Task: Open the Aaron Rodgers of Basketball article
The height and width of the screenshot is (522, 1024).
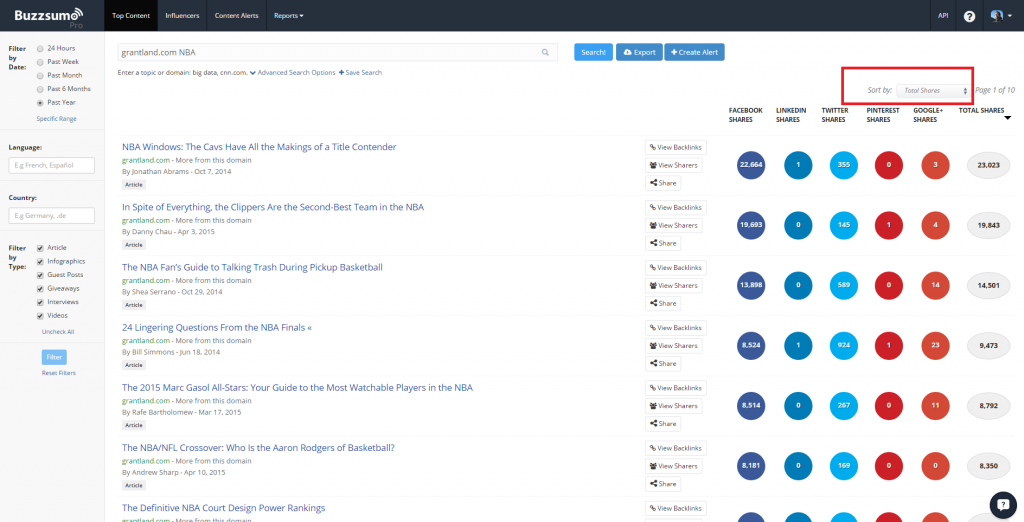Action: click(x=258, y=448)
